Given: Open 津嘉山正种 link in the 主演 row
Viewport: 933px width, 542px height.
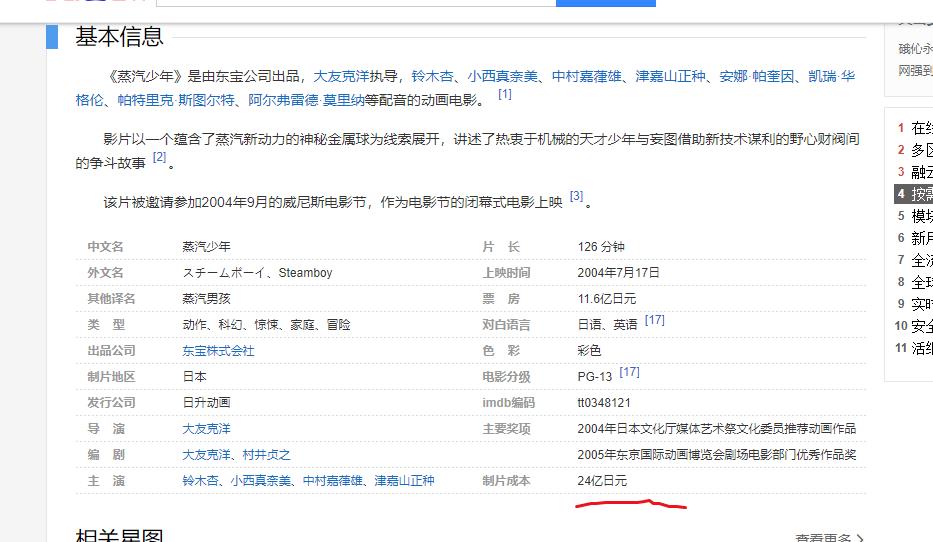Looking at the screenshot, I should tap(405, 481).
